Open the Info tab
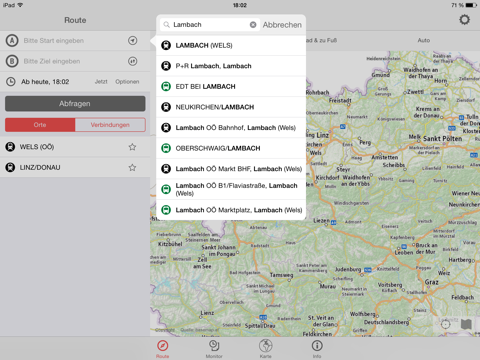 coord(317,349)
